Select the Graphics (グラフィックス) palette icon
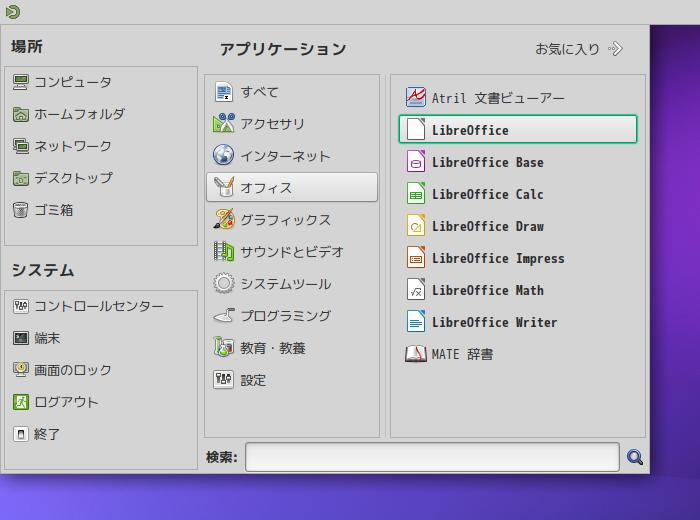This screenshot has height=520, width=700. [224, 219]
